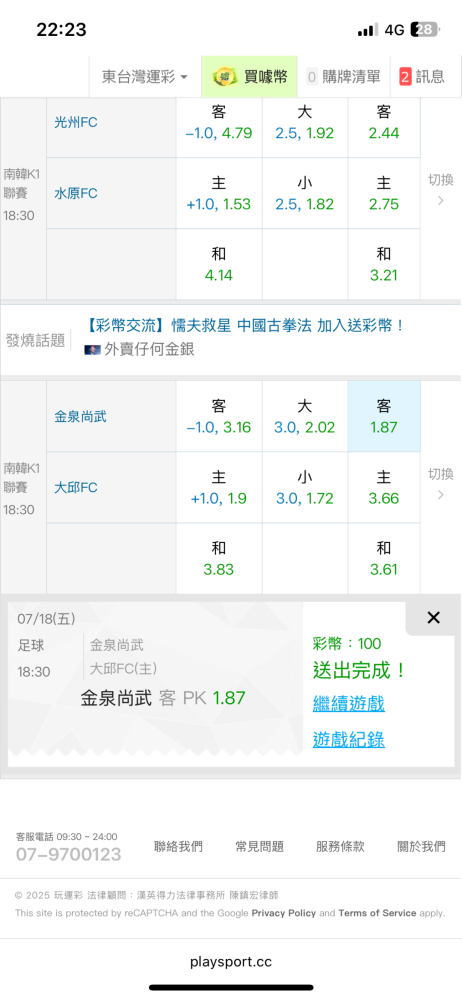Viewport: 462px width, 1000px height.
Task: Open team link 水原FC
Action: pos(76,193)
